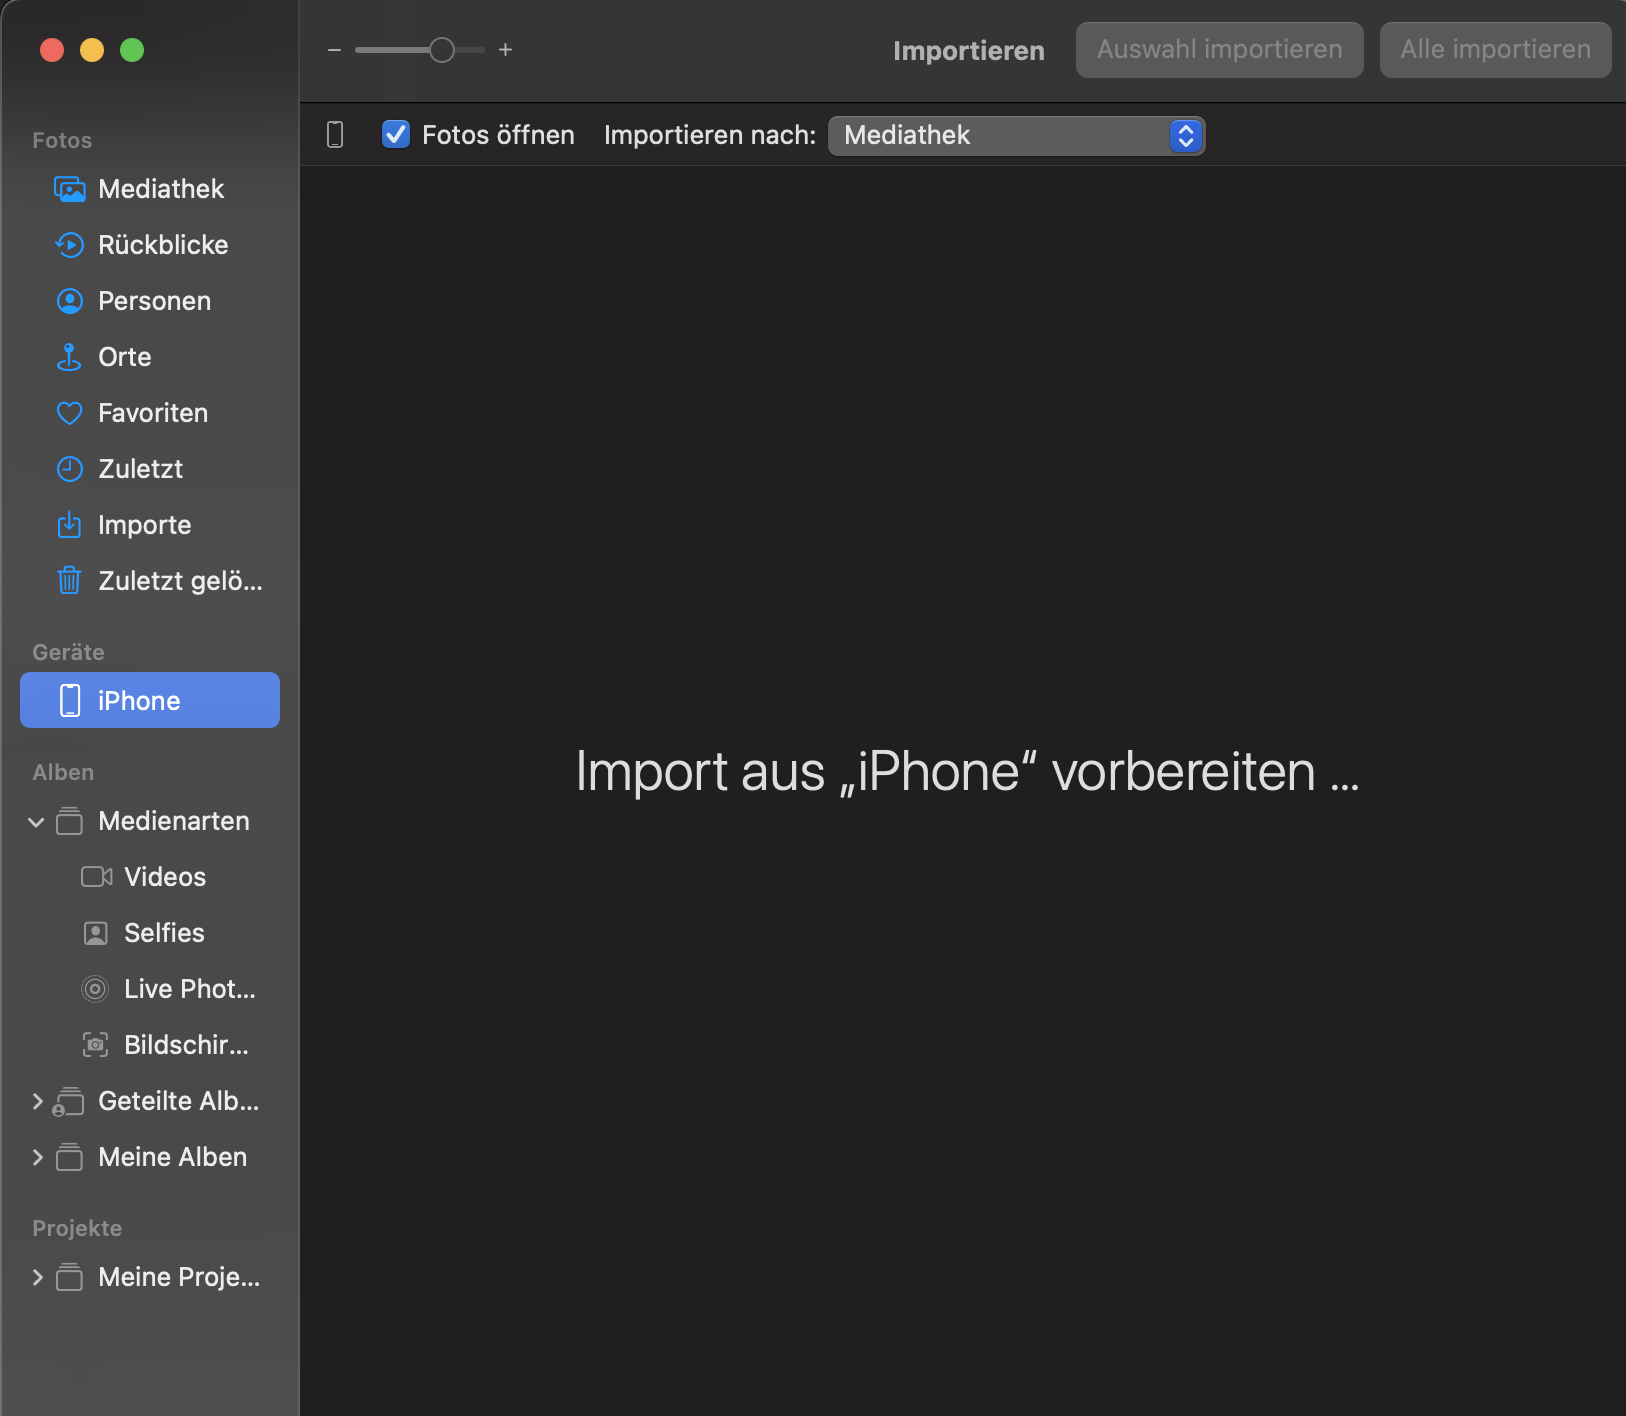The height and width of the screenshot is (1416, 1626).
Task: Toggle the Fotos öffnen checkbox
Action: point(396,134)
